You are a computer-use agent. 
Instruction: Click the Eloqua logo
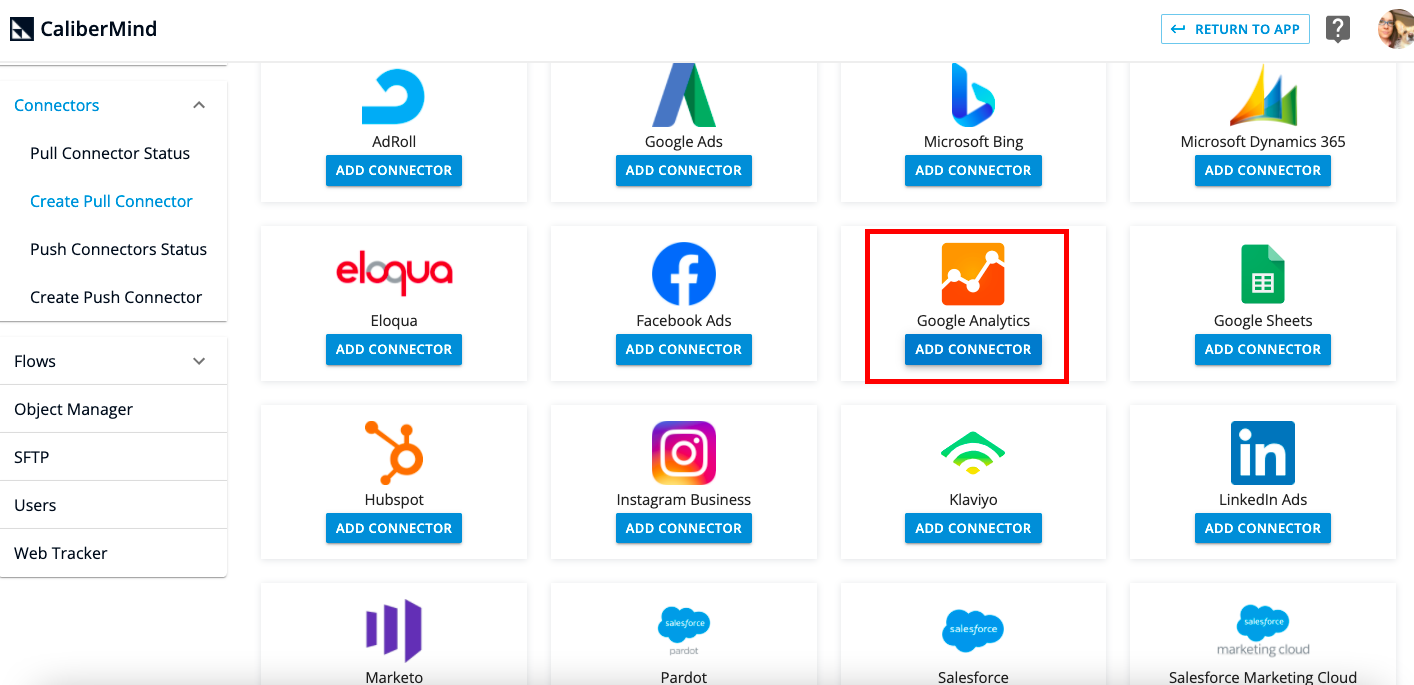(x=394, y=274)
